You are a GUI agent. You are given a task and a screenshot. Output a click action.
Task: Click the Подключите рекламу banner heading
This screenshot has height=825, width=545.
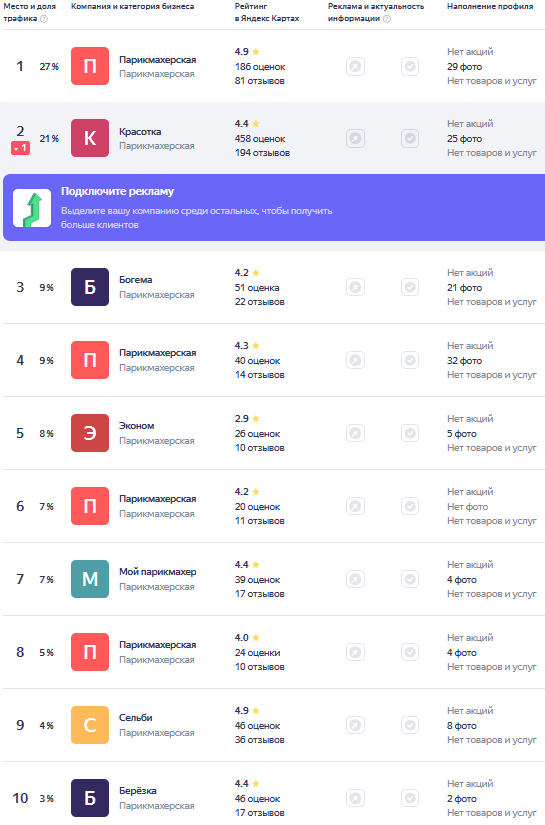(117, 192)
